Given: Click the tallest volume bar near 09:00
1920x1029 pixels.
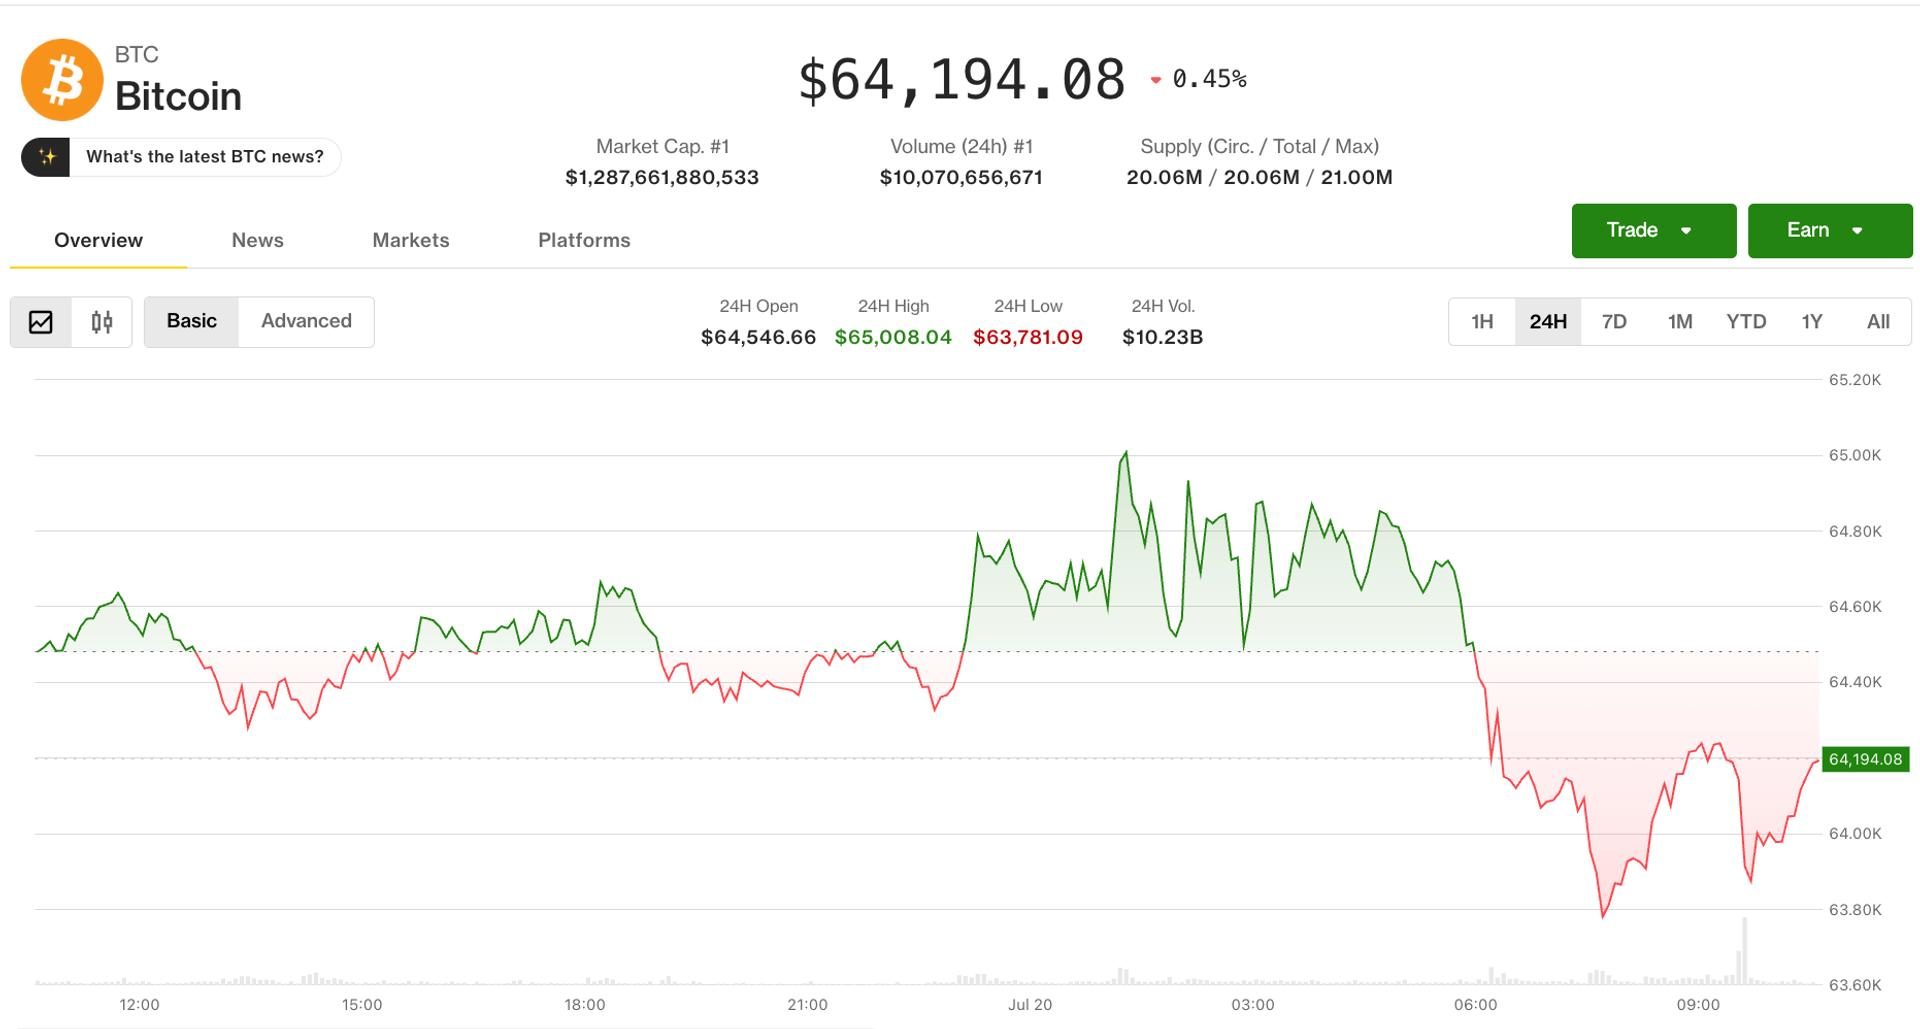Looking at the screenshot, I should (1745, 950).
